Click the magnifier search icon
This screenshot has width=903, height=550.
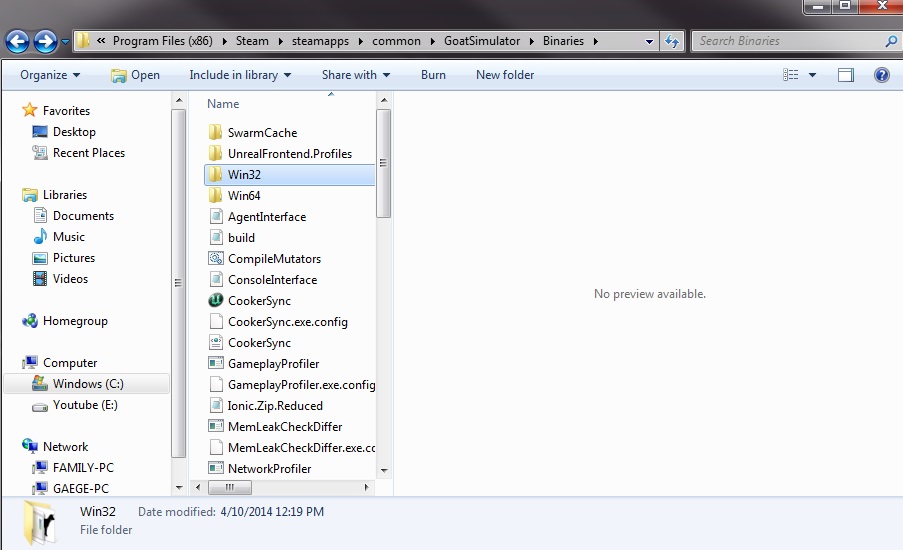tap(890, 41)
